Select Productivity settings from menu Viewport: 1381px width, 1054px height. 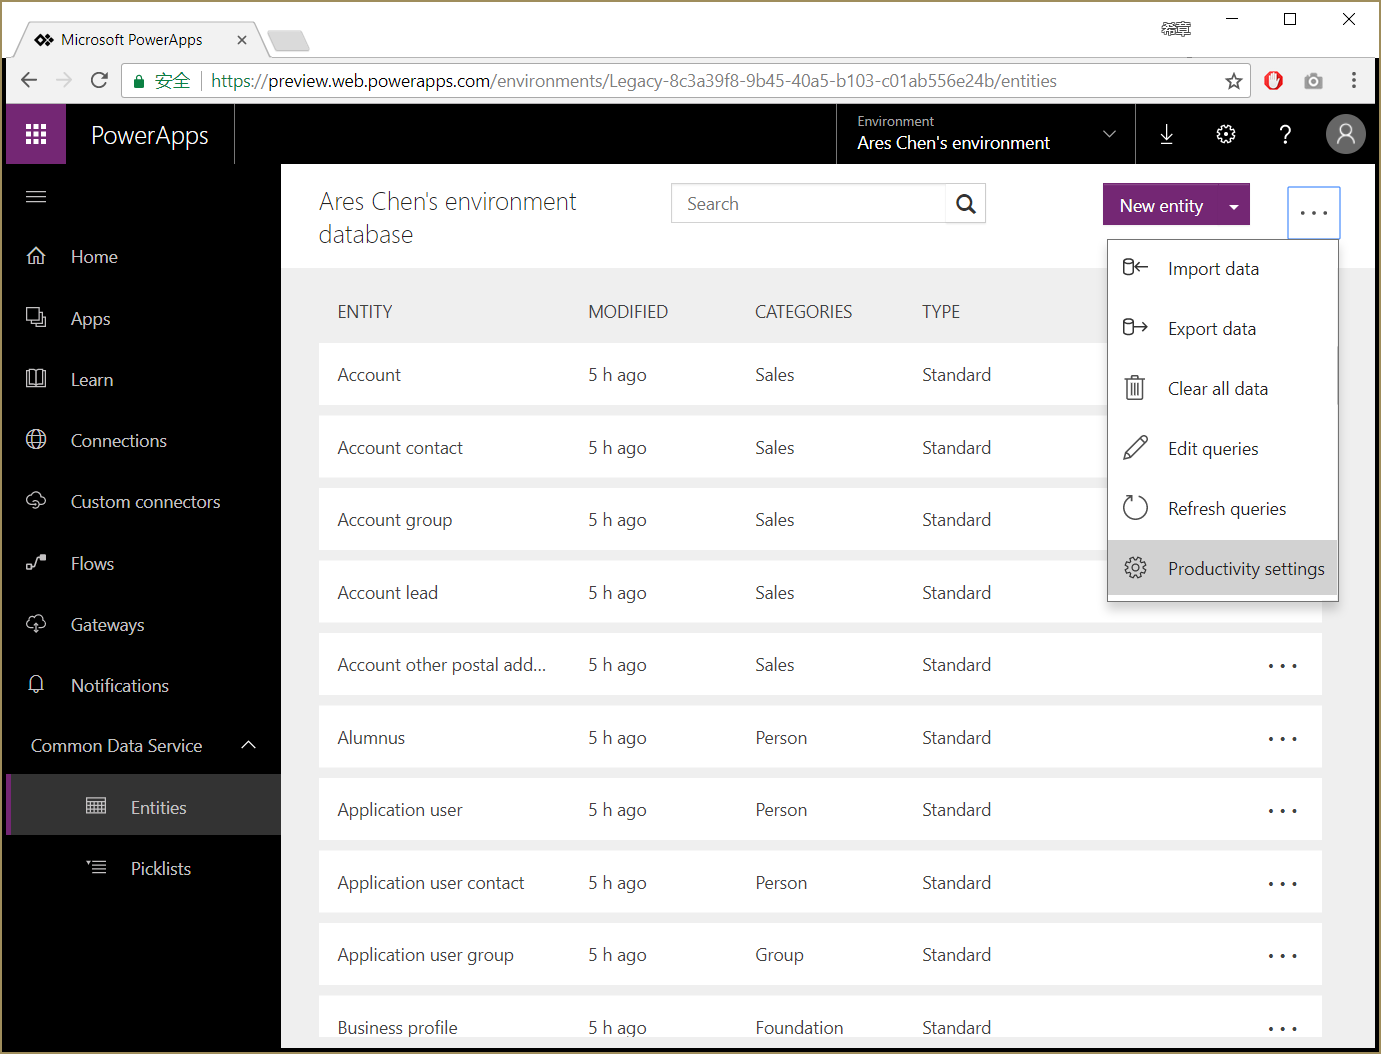[1245, 569]
